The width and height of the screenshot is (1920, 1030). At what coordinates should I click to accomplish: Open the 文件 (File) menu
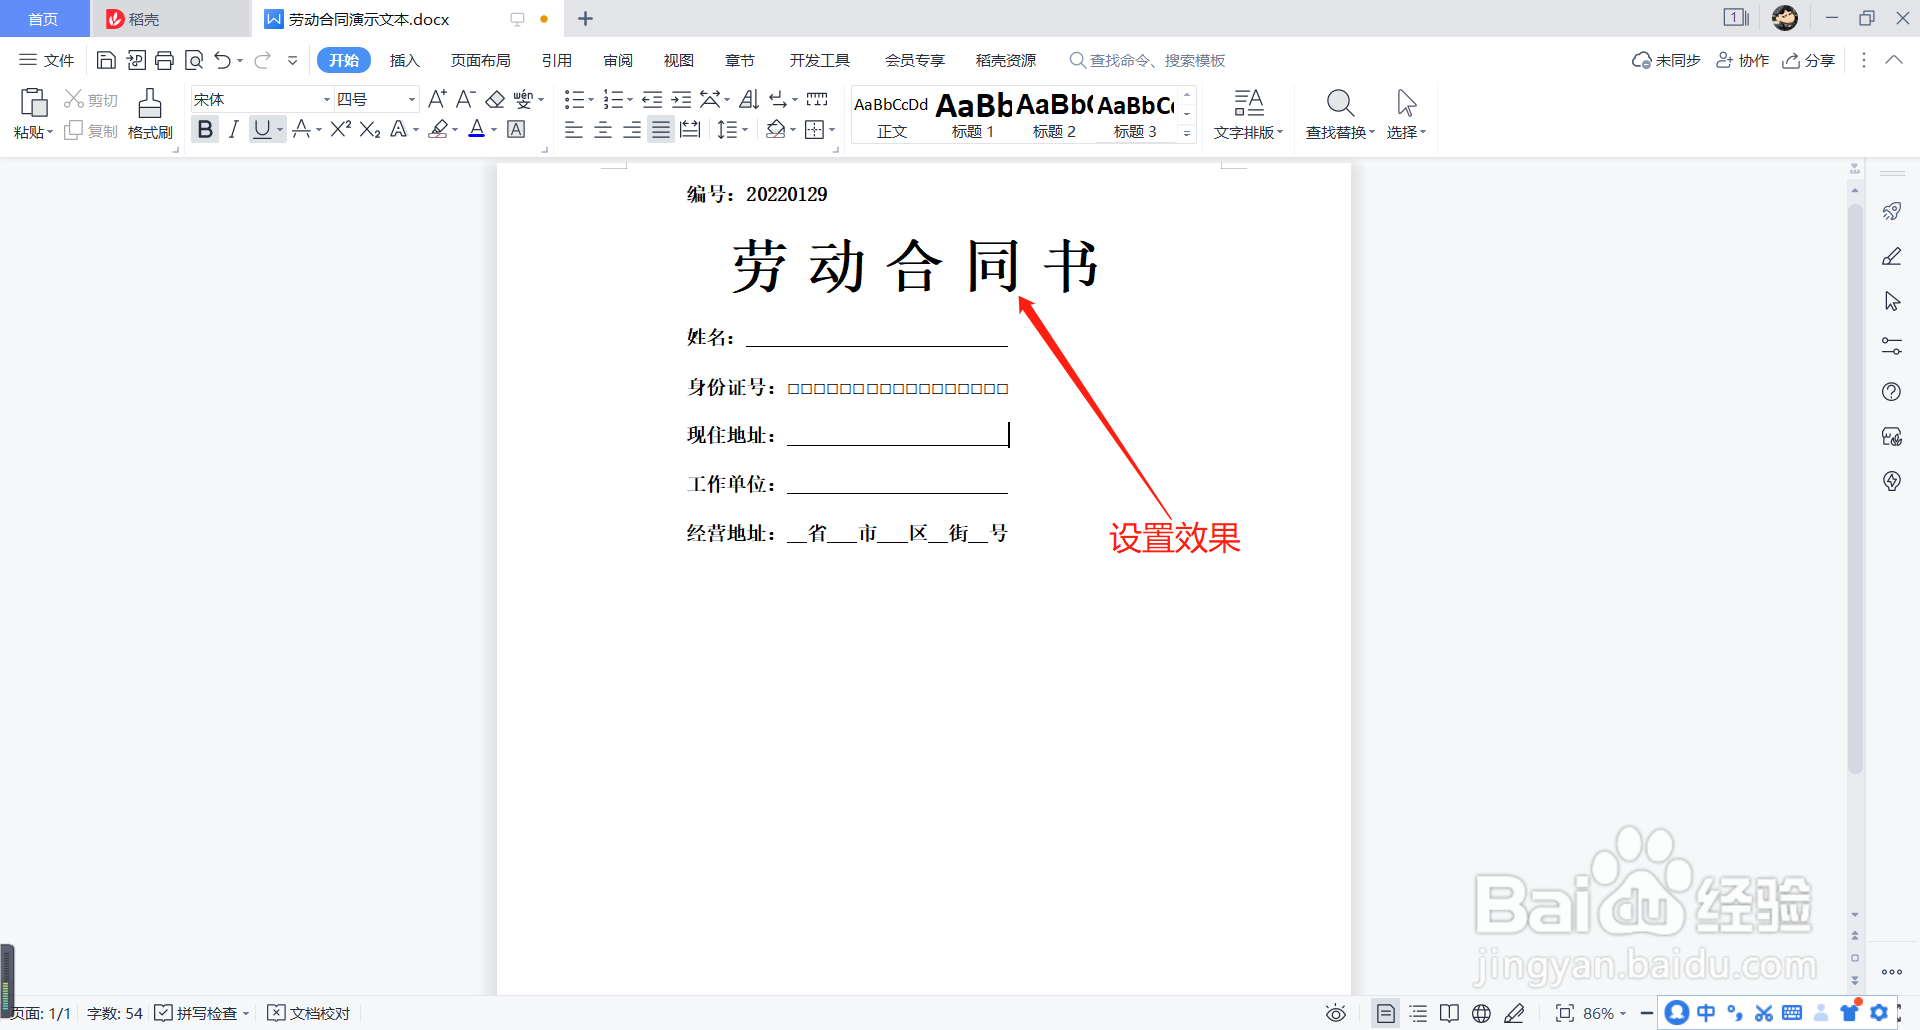[x=47, y=60]
